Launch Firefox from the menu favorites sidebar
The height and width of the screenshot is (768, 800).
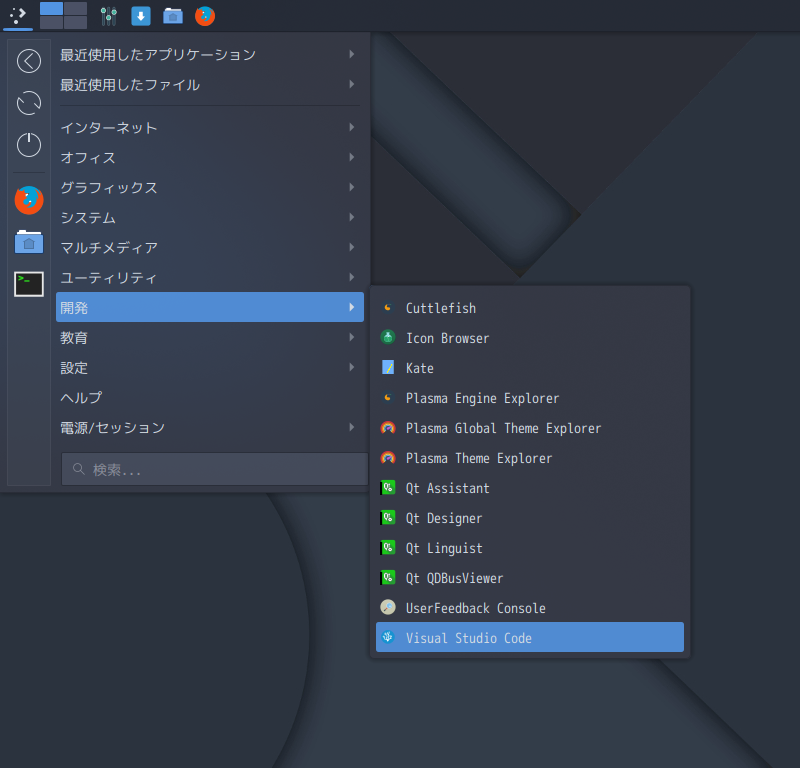(29, 200)
